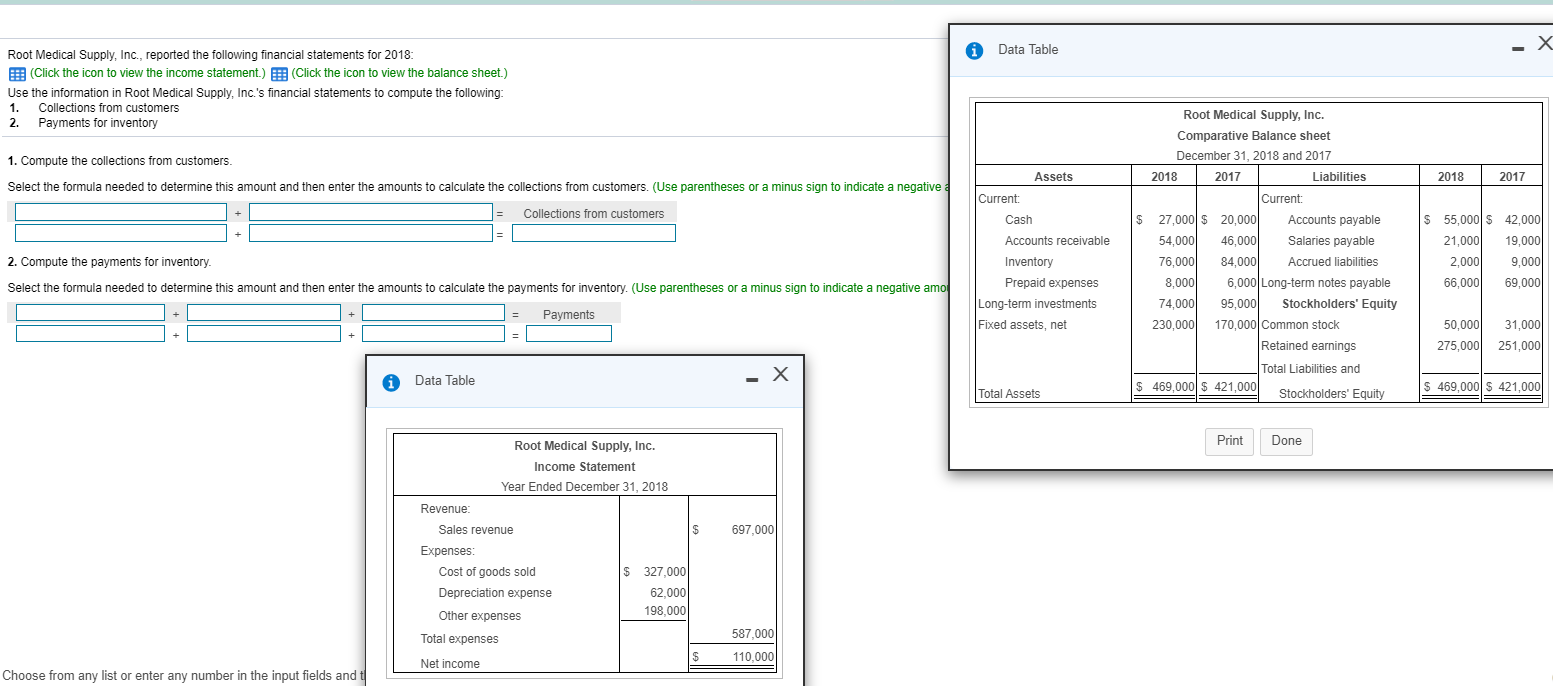Image resolution: width=1553 pixels, height=686 pixels.
Task: Minimize the income statement Data Table window
Action: pyautogui.click(x=751, y=380)
